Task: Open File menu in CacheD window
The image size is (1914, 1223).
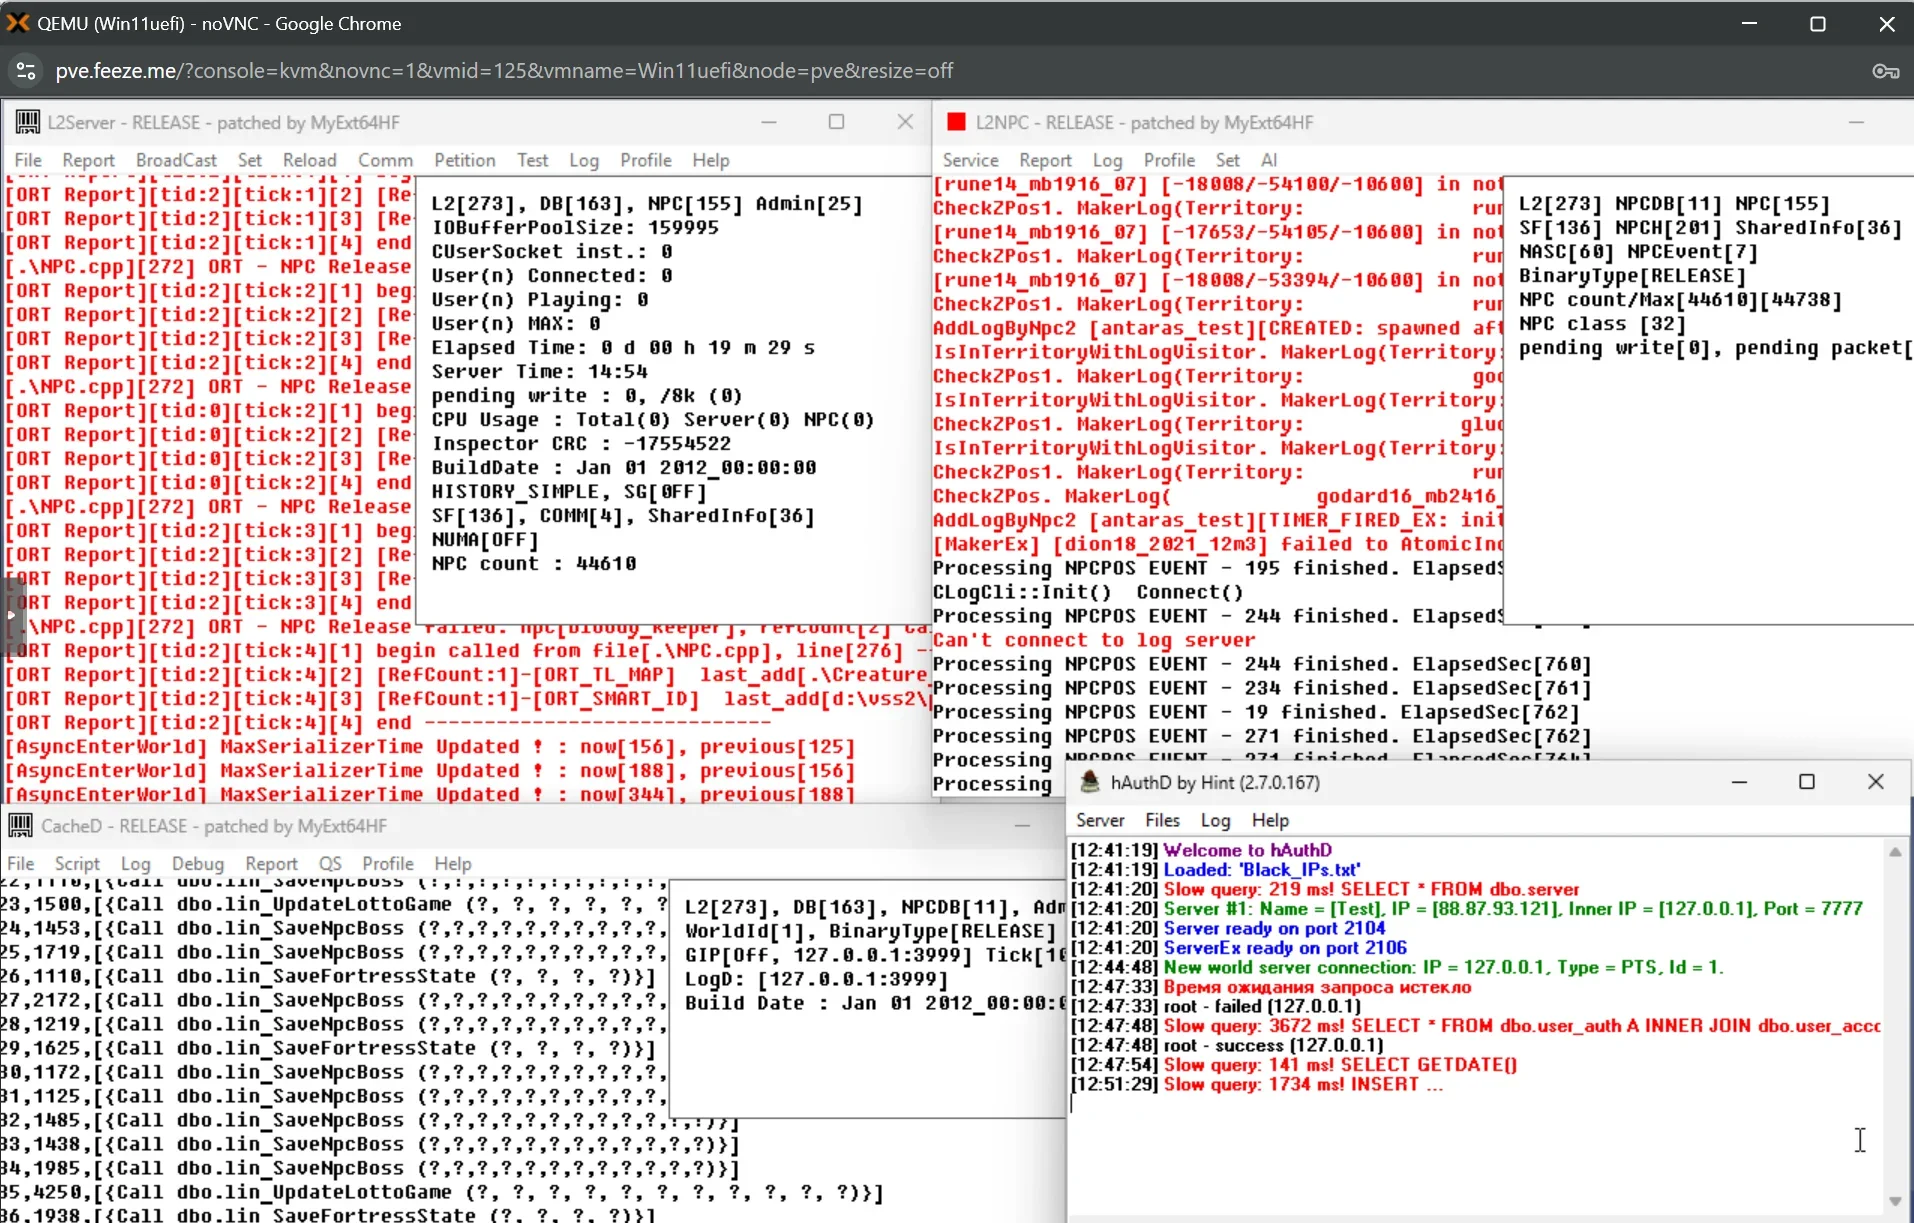Action: click(21, 863)
